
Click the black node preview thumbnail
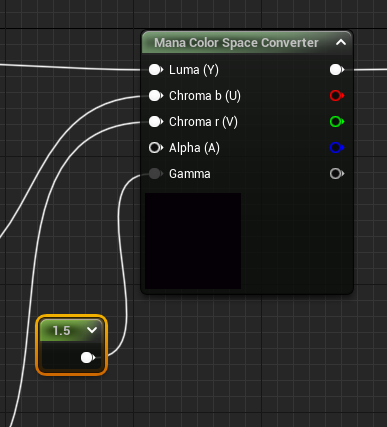click(x=193, y=241)
